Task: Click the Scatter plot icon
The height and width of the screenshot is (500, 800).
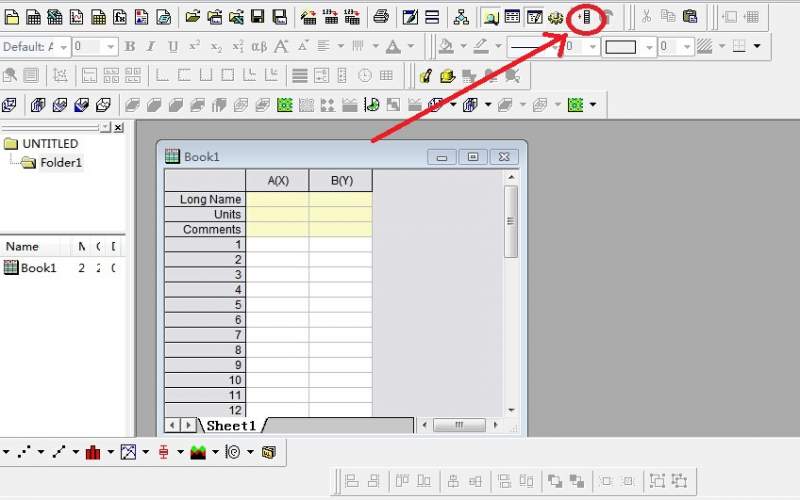Action: (x=23, y=452)
